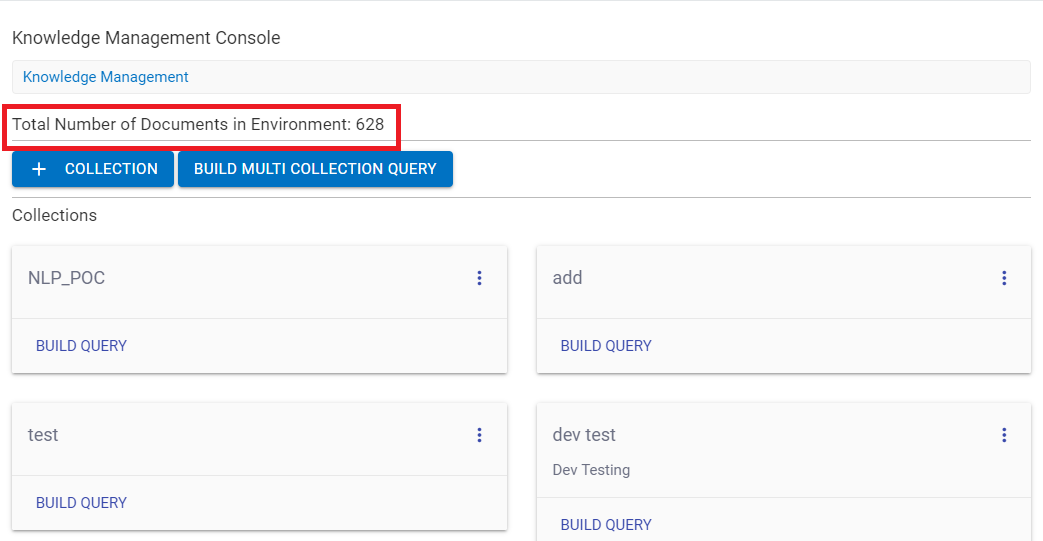The width and height of the screenshot is (1043, 541).
Task: Open the three-dot menu on the add collection
Action: (x=1004, y=278)
